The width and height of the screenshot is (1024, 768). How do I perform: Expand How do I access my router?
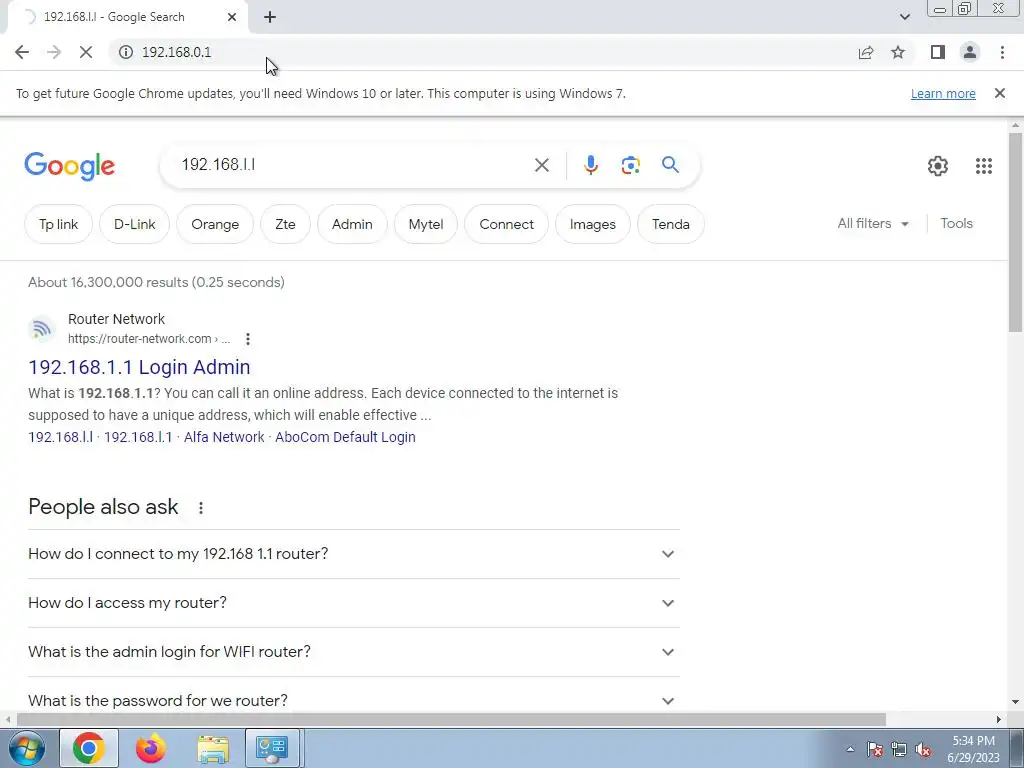pyautogui.click(x=354, y=603)
